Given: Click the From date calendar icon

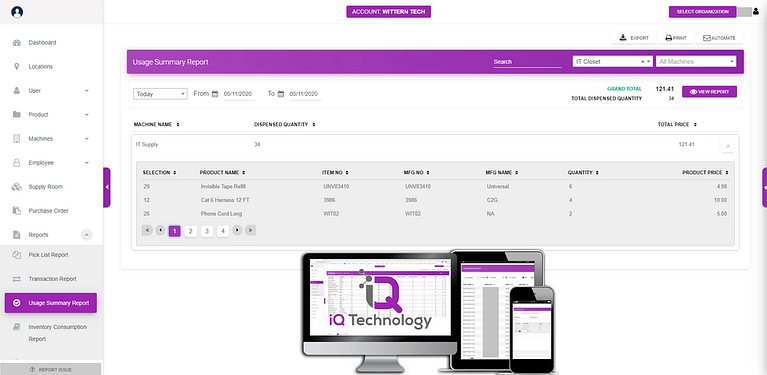Looking at the screenshot, I should click(215, 94).
